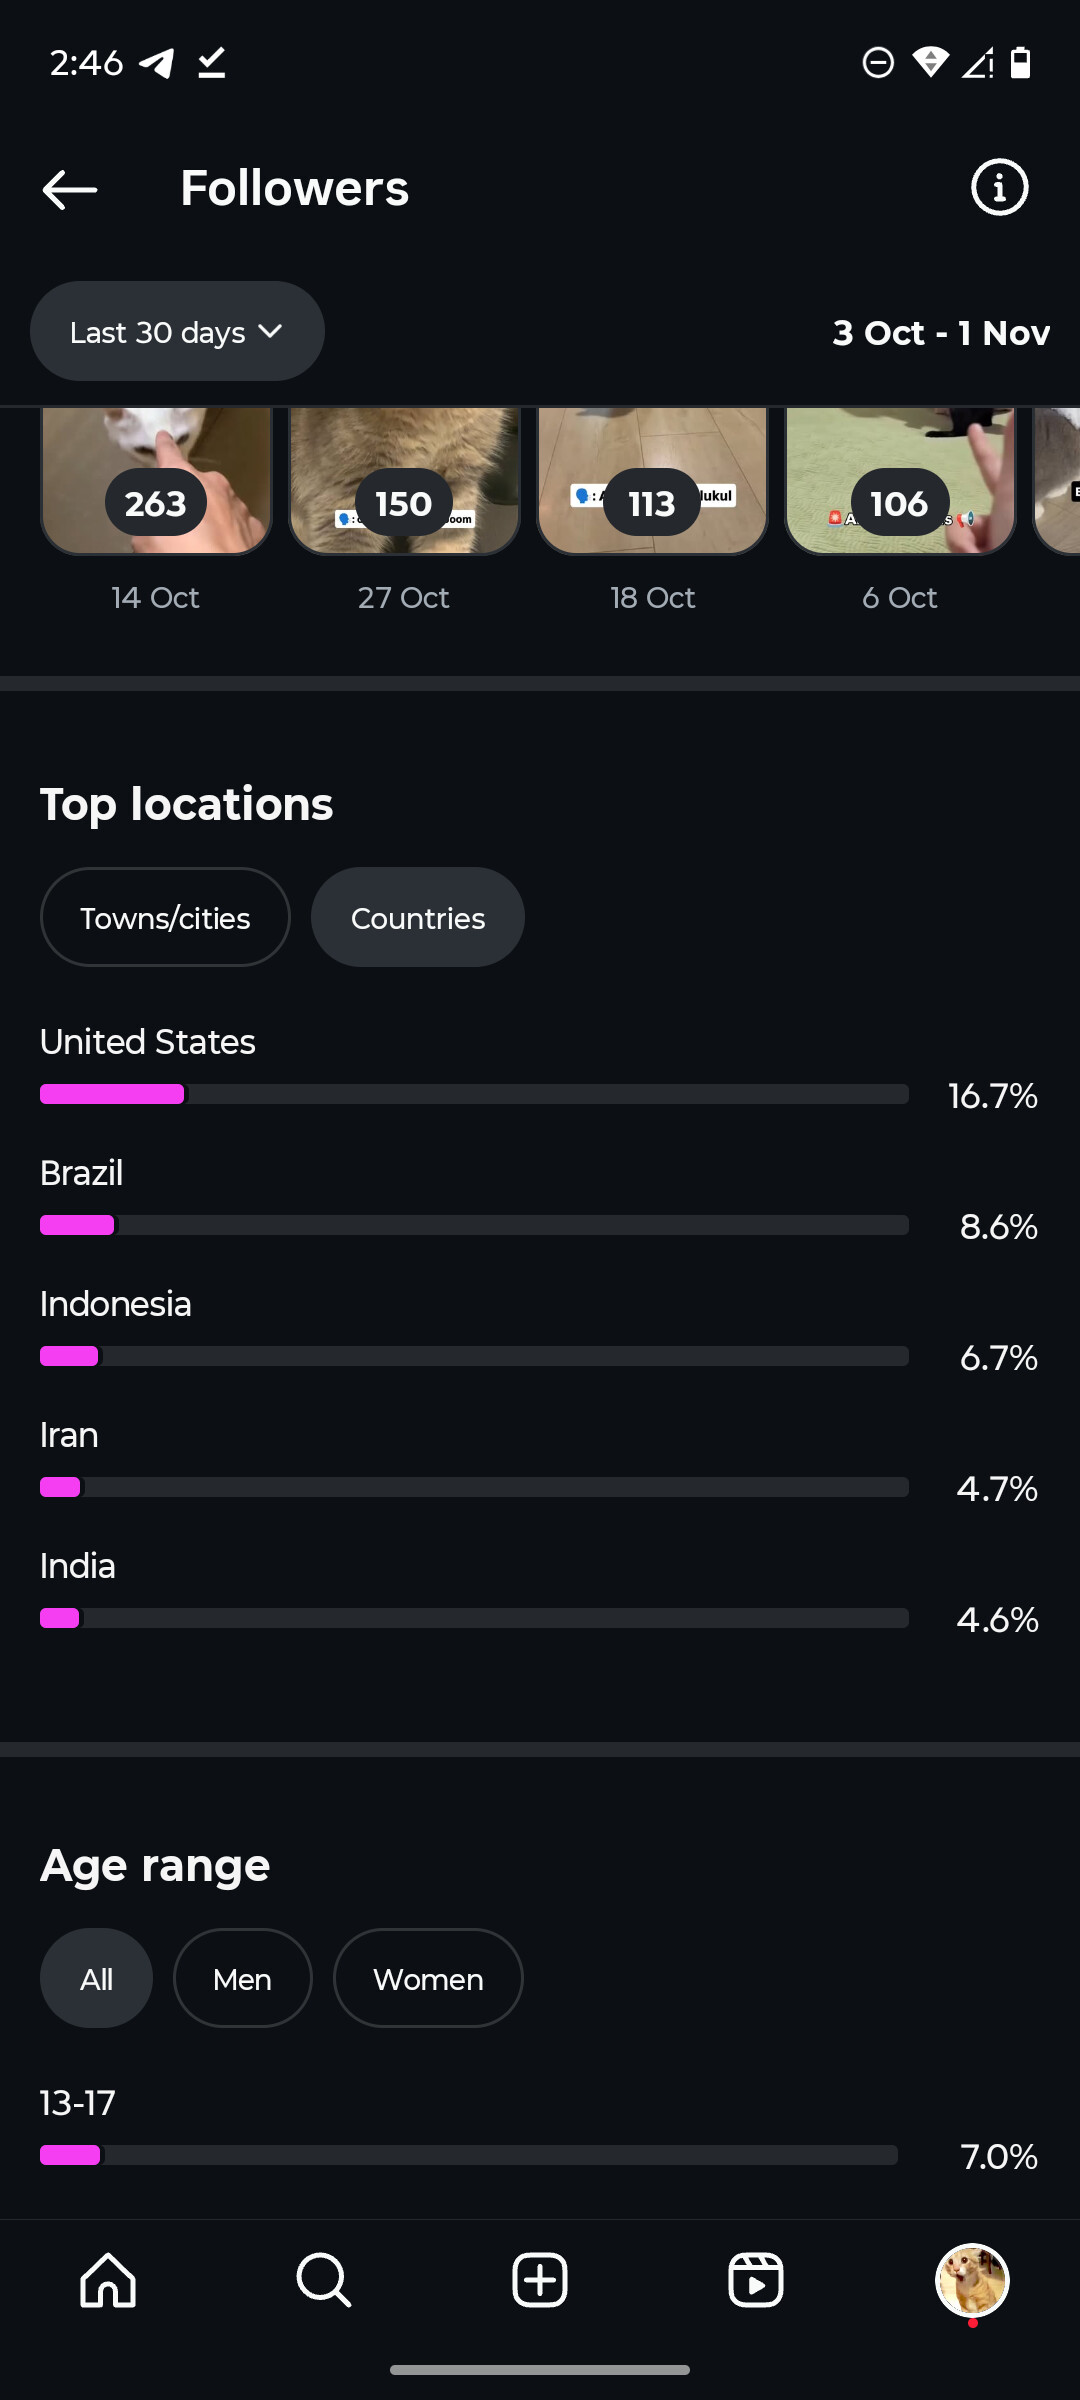Select the All age range filter
Image resolution: width=1080 pixels, height=2400 pixels.
(x=96, y=1979)
